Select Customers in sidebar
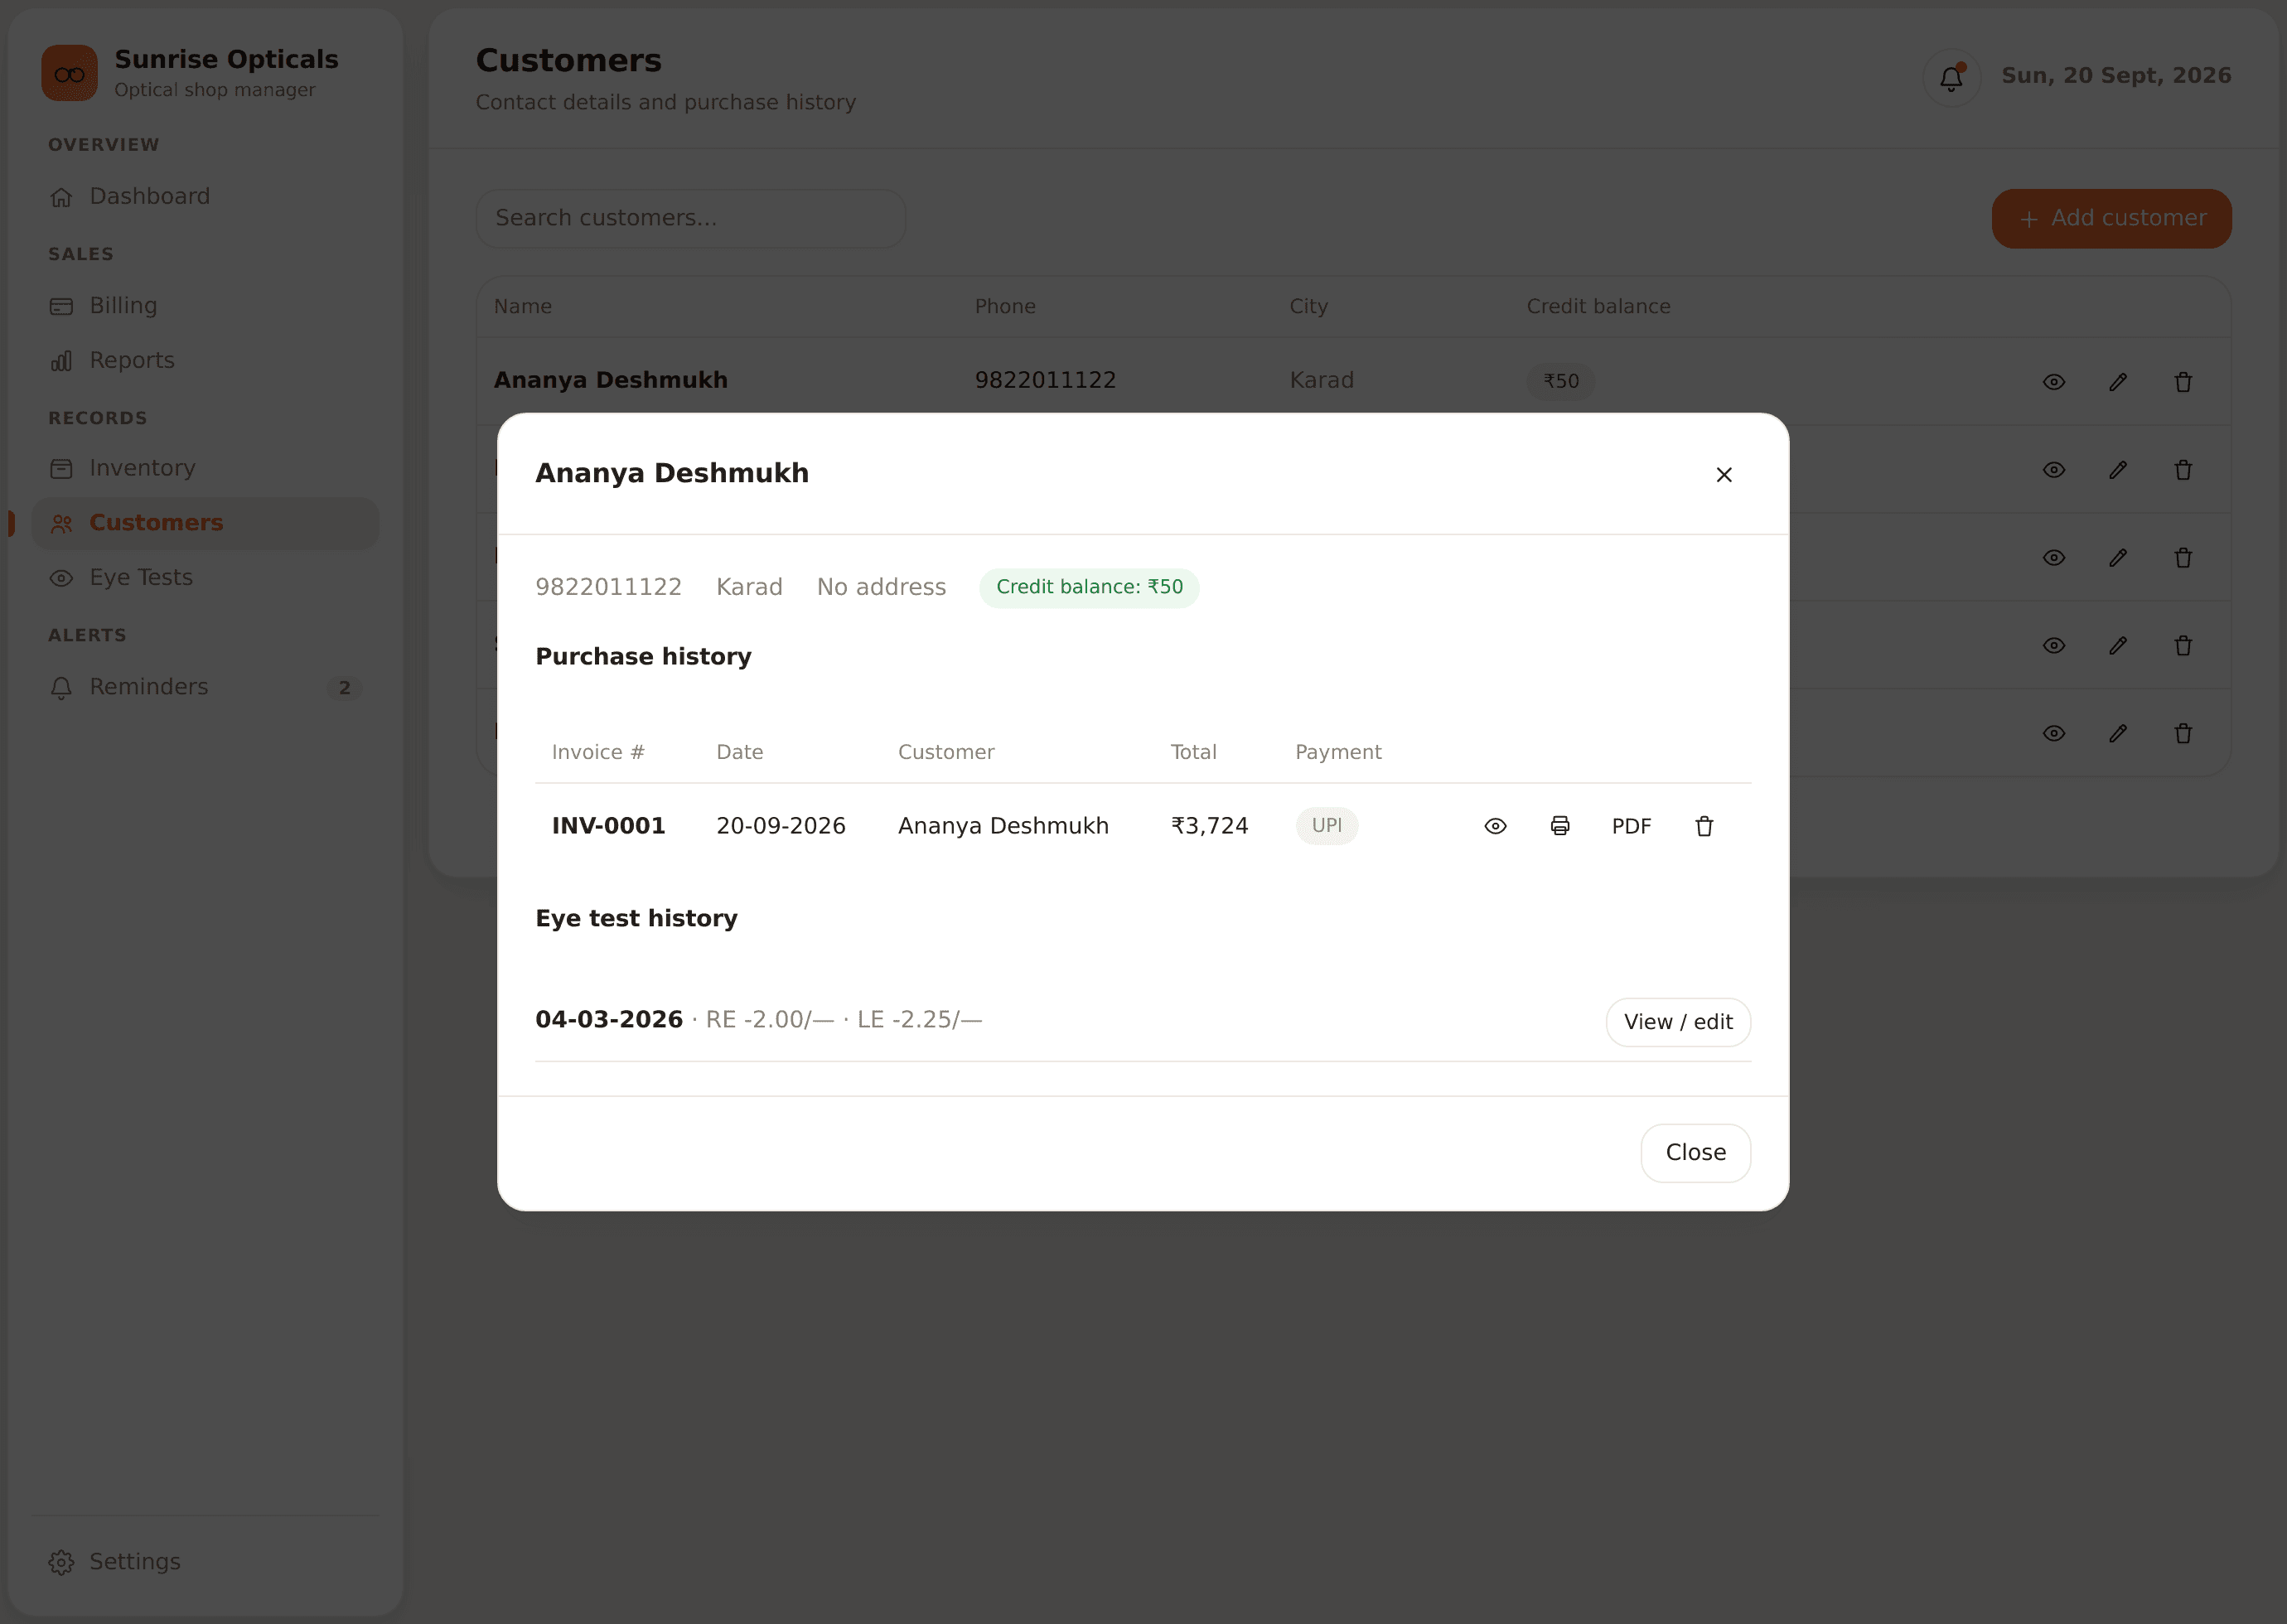The width and height of the screenshot is (2287, 1624). click(x=205, y=523)
